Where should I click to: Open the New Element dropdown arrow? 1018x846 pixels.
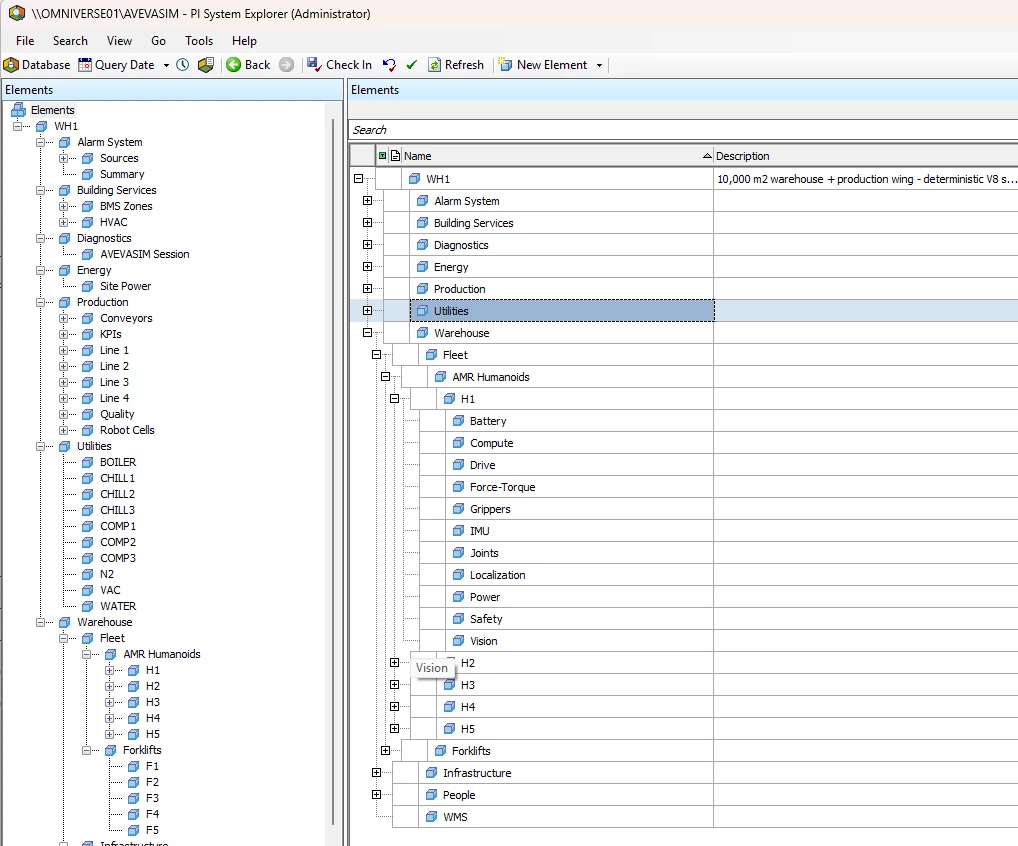[x=599, y=66]
